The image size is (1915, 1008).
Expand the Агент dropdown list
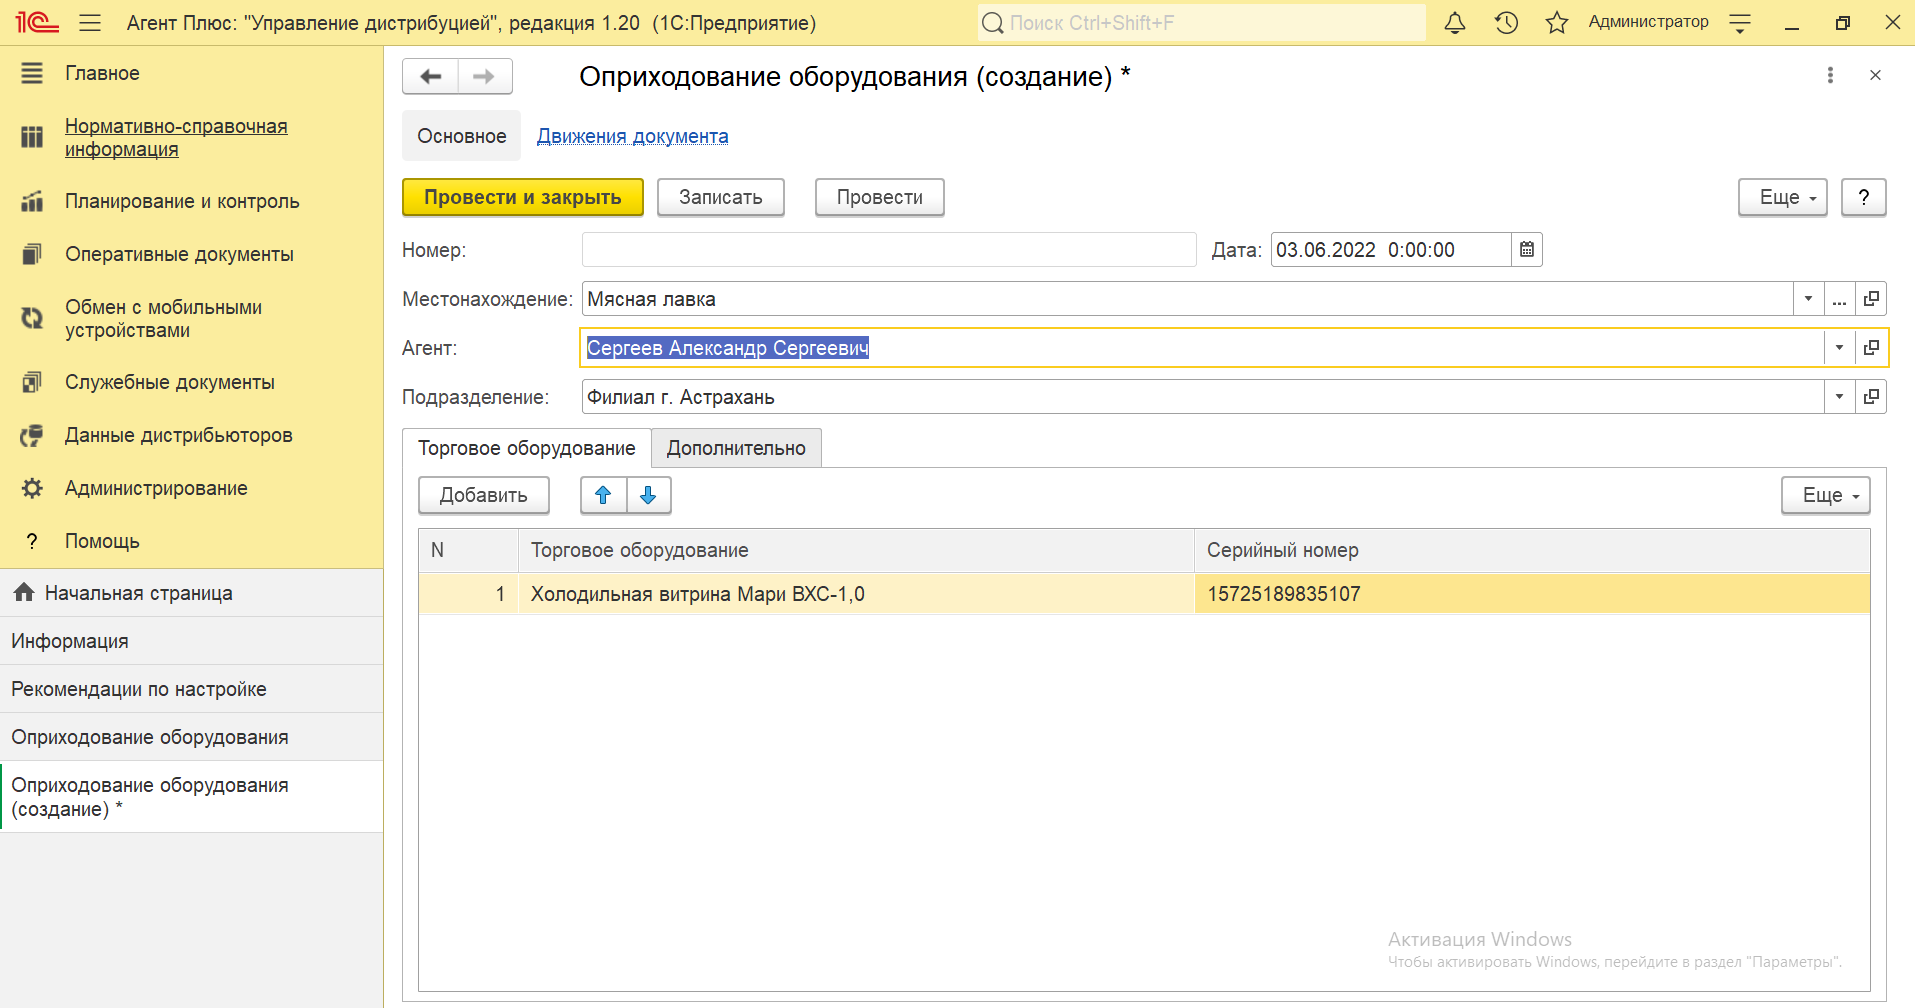pos(1839,348)
